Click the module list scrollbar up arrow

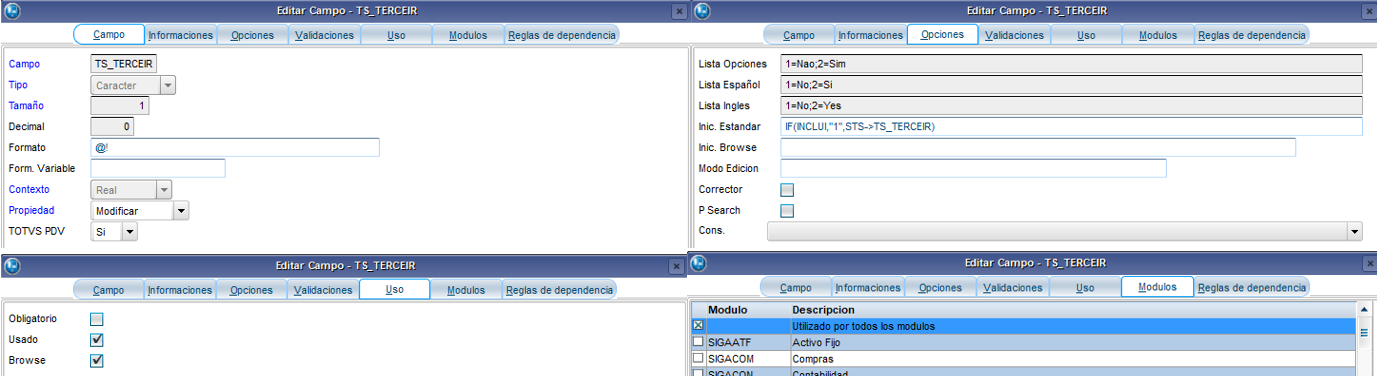1363,310
